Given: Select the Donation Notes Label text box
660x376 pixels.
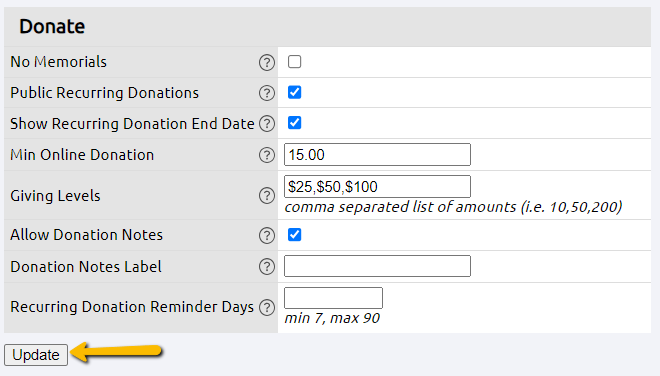Looking at the screenshot, I should pos(377,266).
